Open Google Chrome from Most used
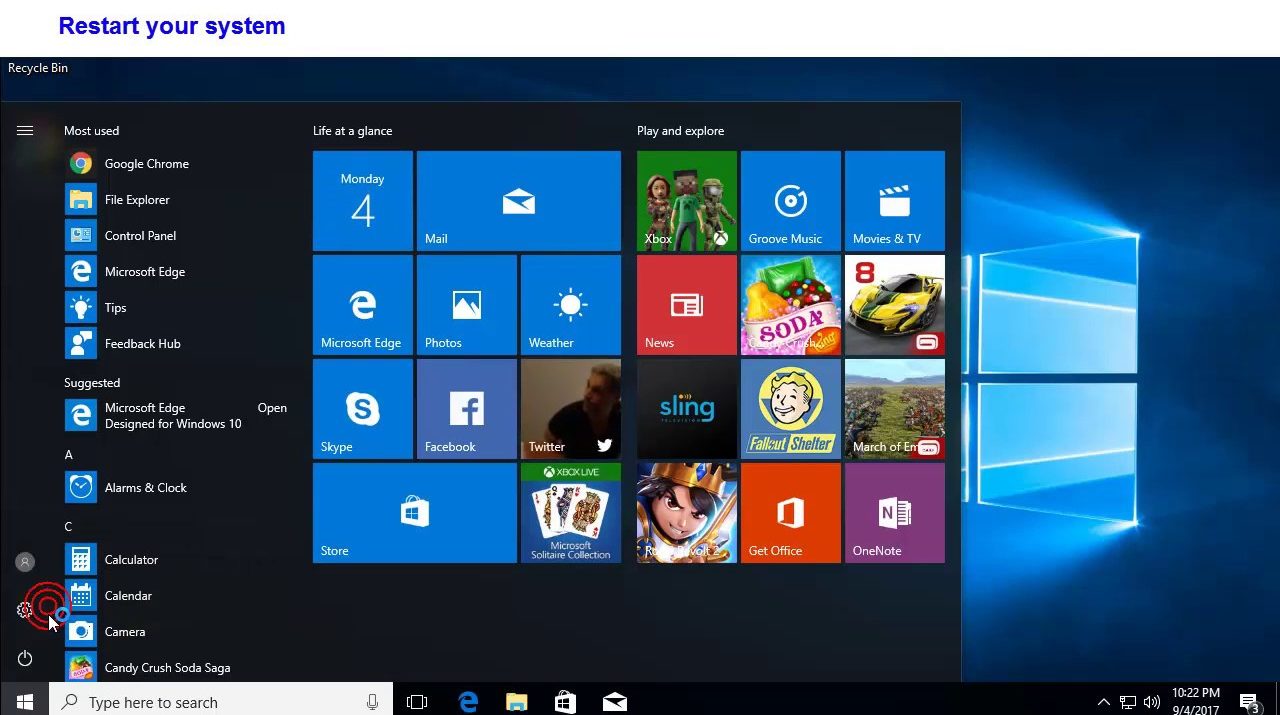Viewport: 1280px width, 715px height. 146,164
